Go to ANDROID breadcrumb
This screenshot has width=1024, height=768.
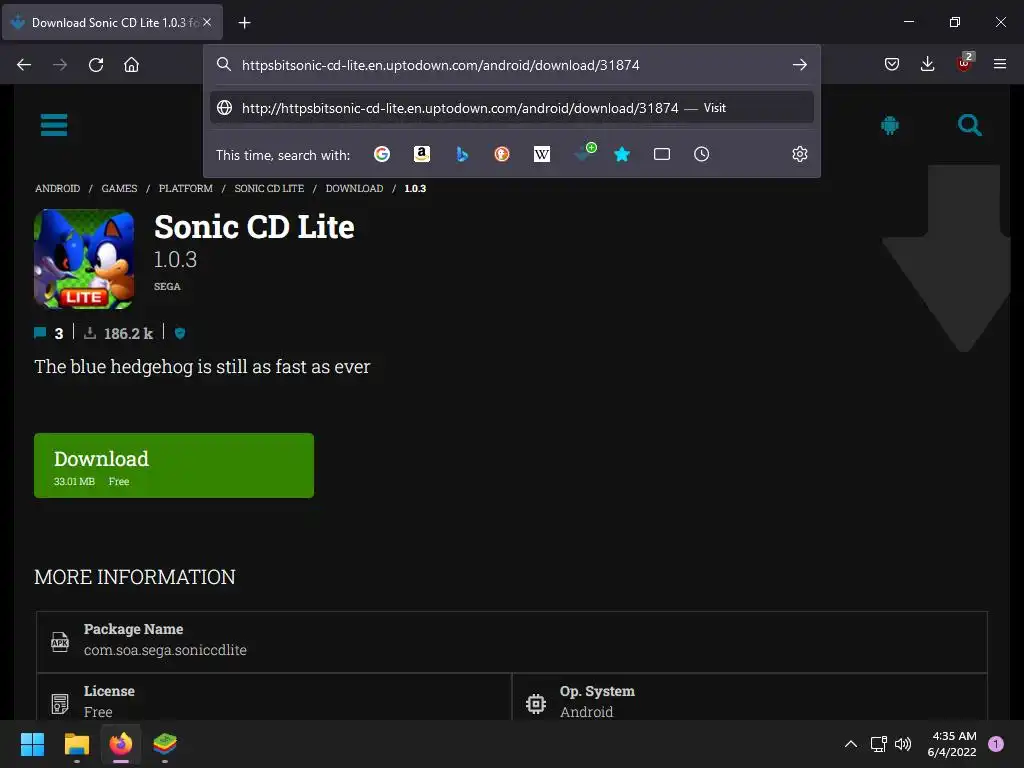click(x=57, y=188)
